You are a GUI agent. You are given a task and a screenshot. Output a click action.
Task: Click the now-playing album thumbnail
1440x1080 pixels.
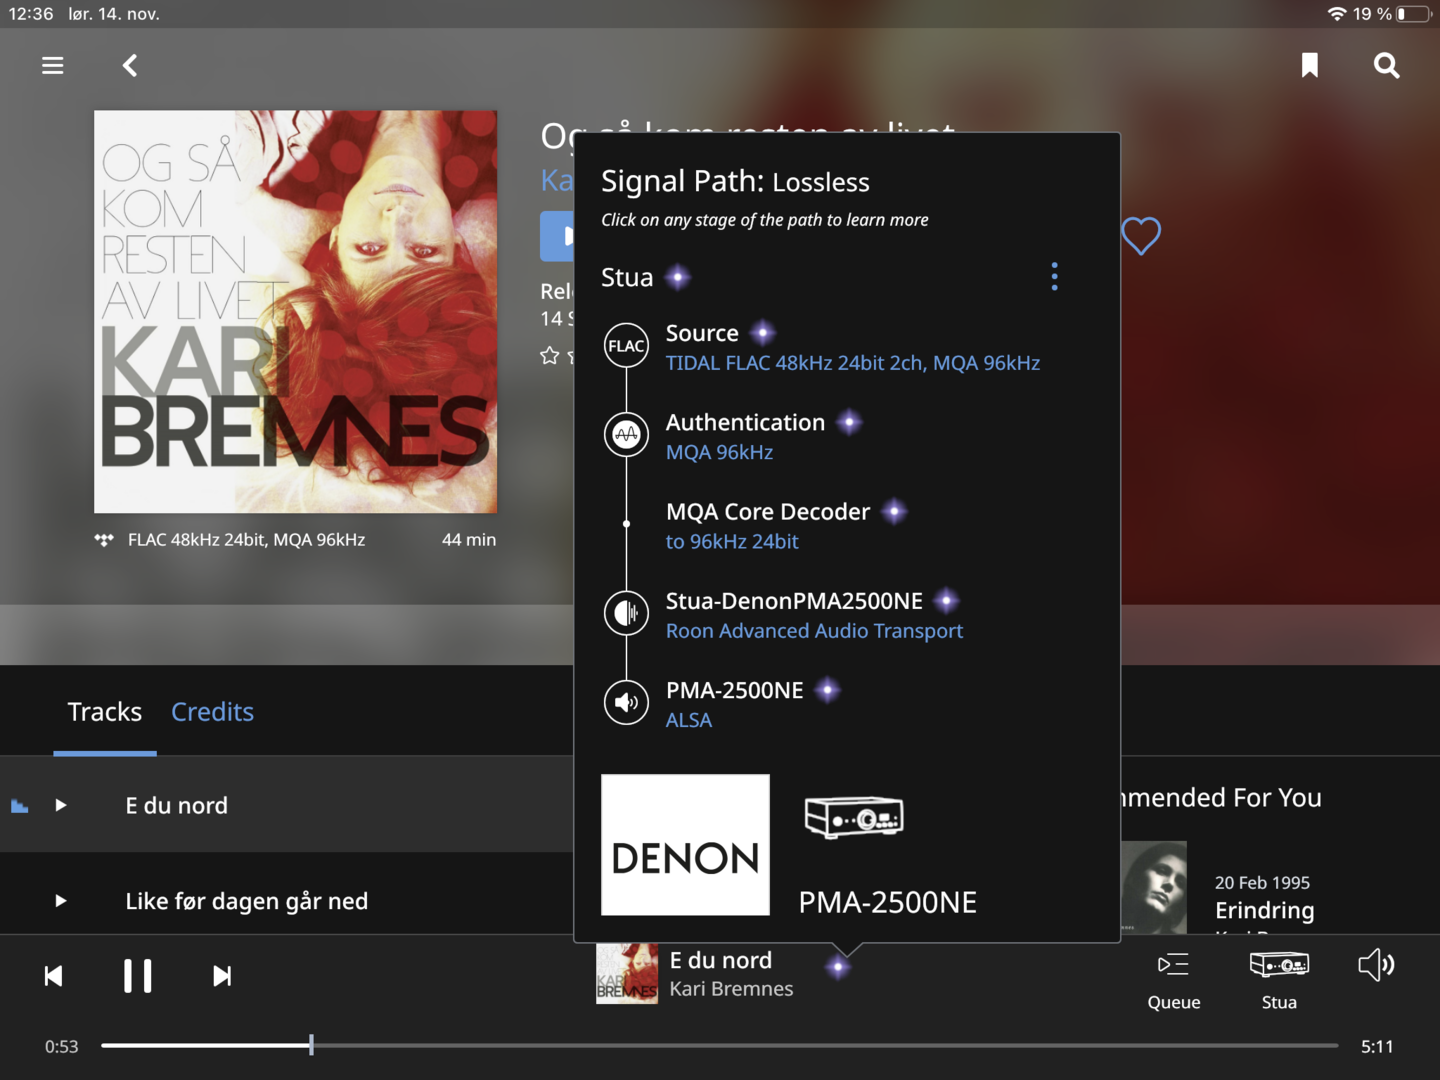tap(627, 973)
